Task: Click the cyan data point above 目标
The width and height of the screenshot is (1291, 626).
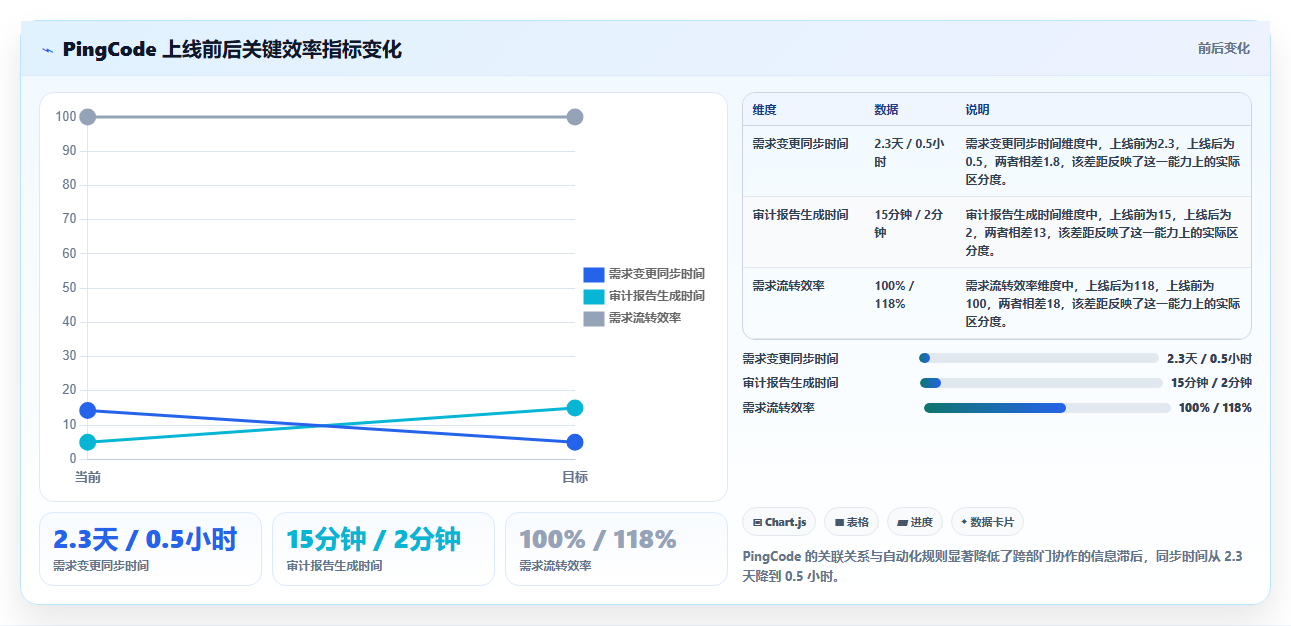Action: 575,407
